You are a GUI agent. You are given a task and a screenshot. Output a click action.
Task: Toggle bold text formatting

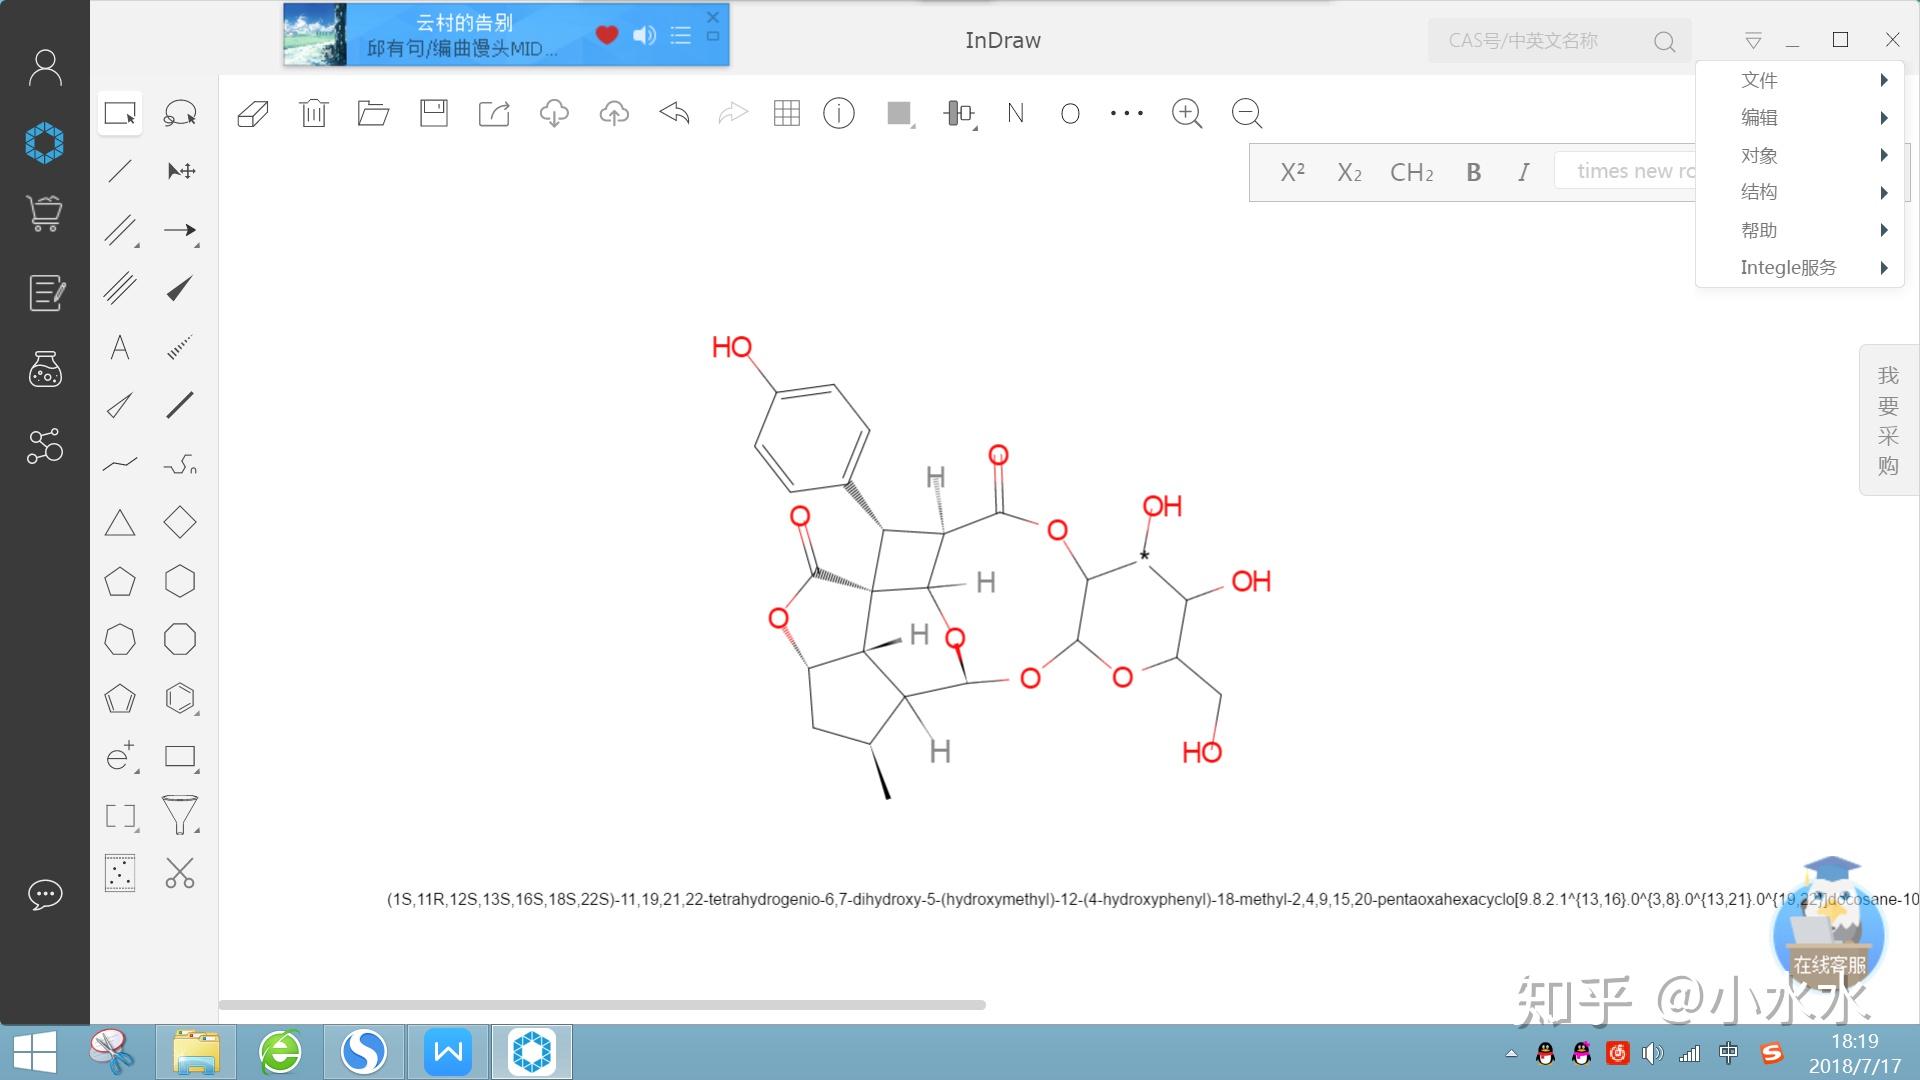[1473, 172]
